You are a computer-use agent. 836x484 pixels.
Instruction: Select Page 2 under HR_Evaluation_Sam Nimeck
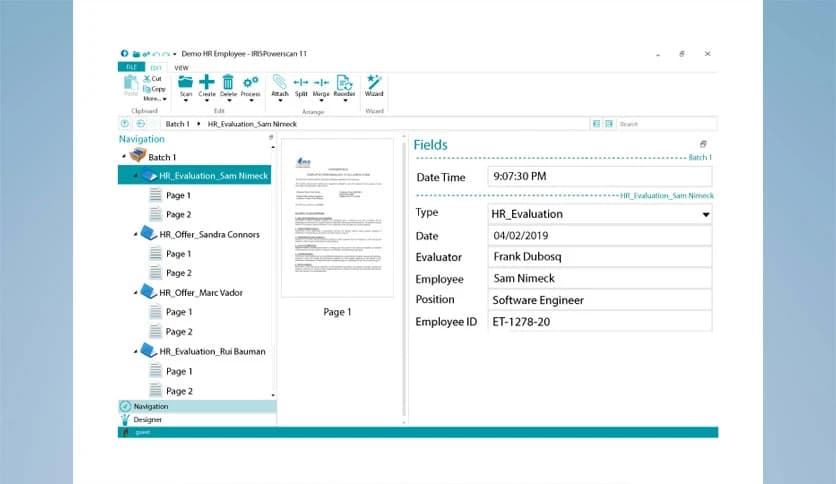click(x=178, y=214)
